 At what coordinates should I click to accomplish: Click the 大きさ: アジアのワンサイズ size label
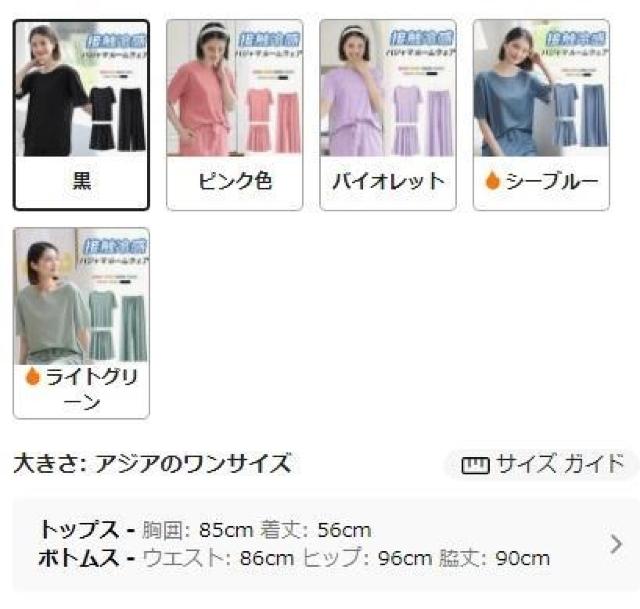153,464
